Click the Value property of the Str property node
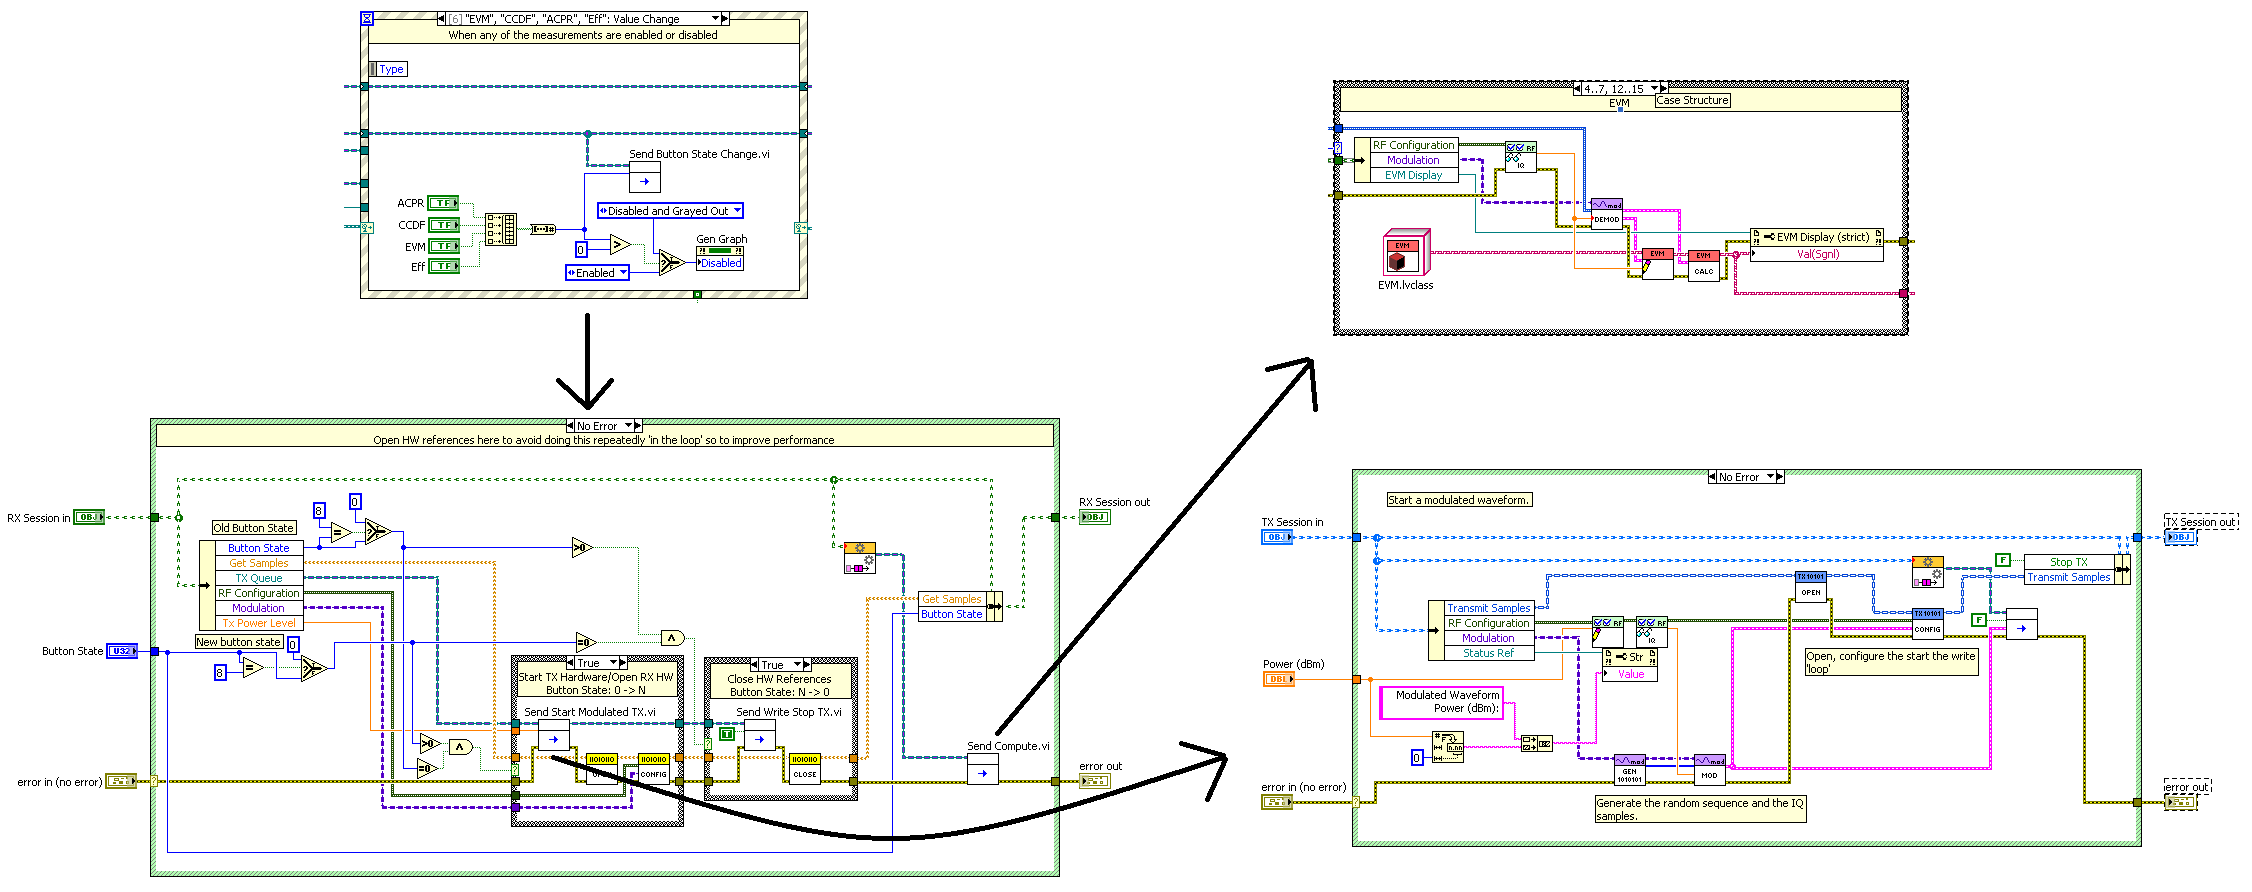Screen dimensions: 2252x892 pos(1631,674)
